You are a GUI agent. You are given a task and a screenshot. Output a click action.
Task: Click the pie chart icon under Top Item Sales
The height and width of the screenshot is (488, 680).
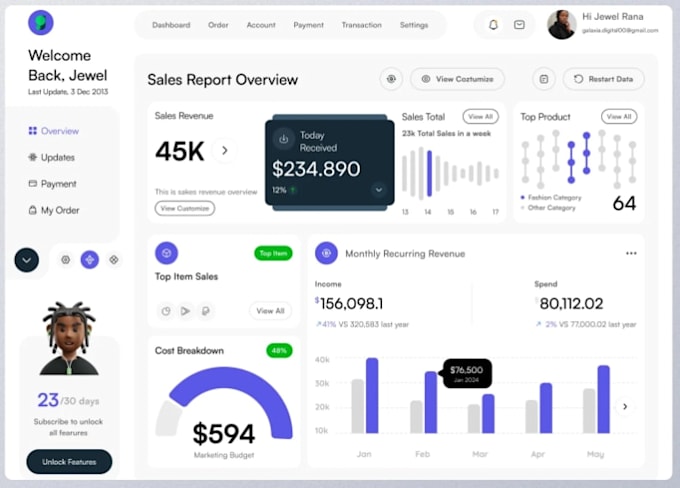[x=166, y=311]
